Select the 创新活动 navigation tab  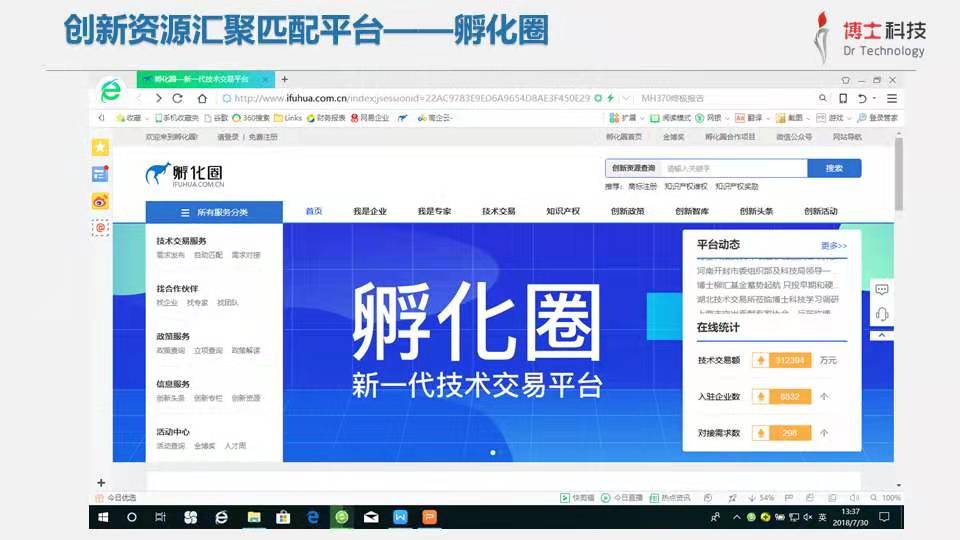point(820,211)
